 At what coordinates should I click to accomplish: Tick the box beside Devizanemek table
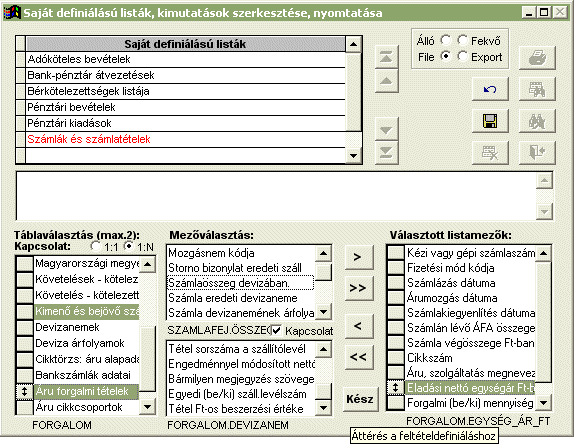[25, 327]
